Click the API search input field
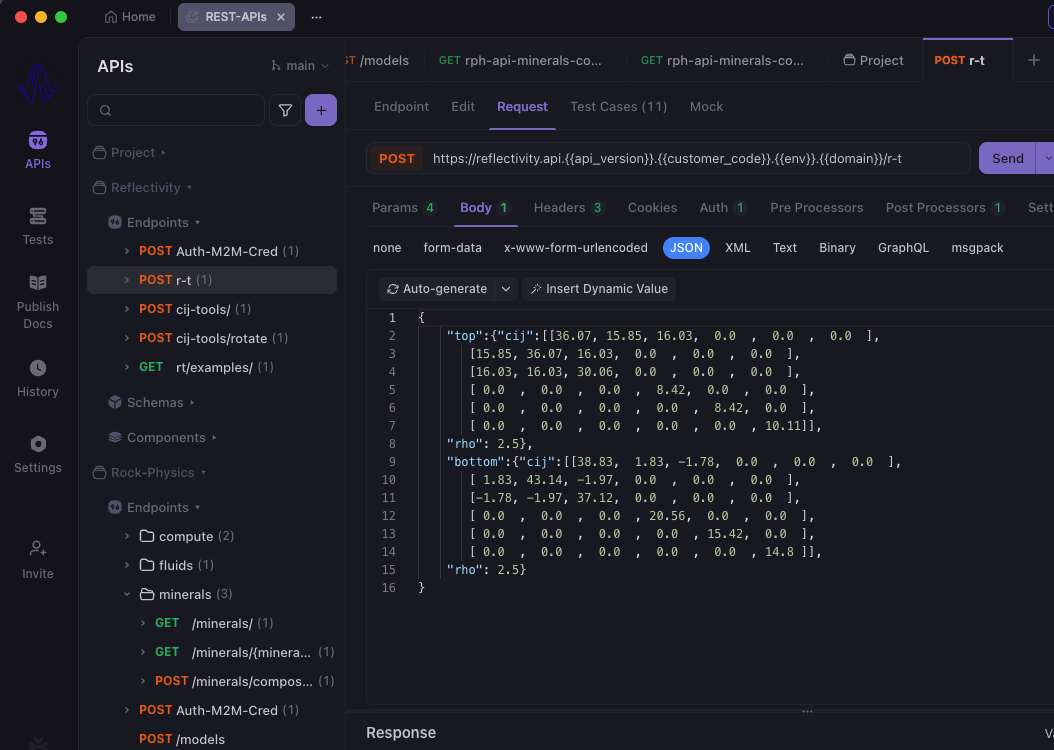 point(176,110)
